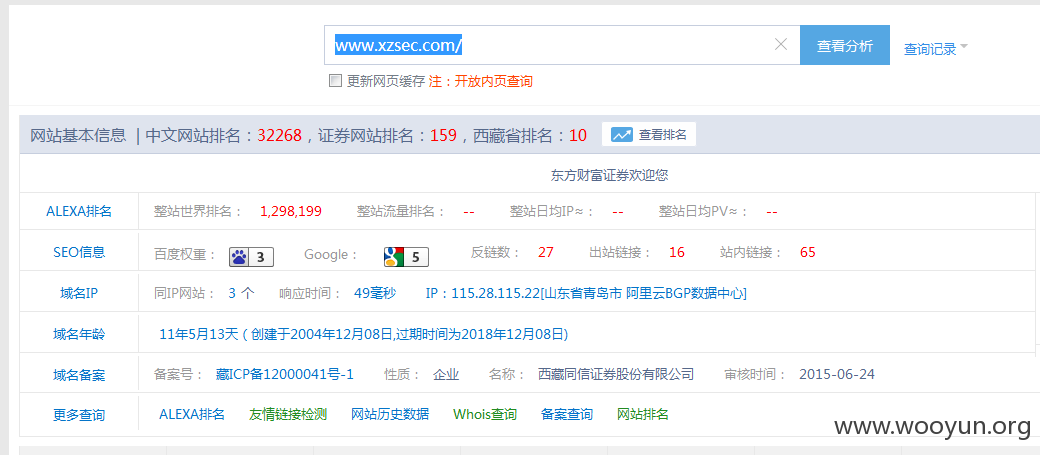This screenshot has width=1040, height=455.
Task: Open the ALEXA排名 row label
Action: coord(79,211)
